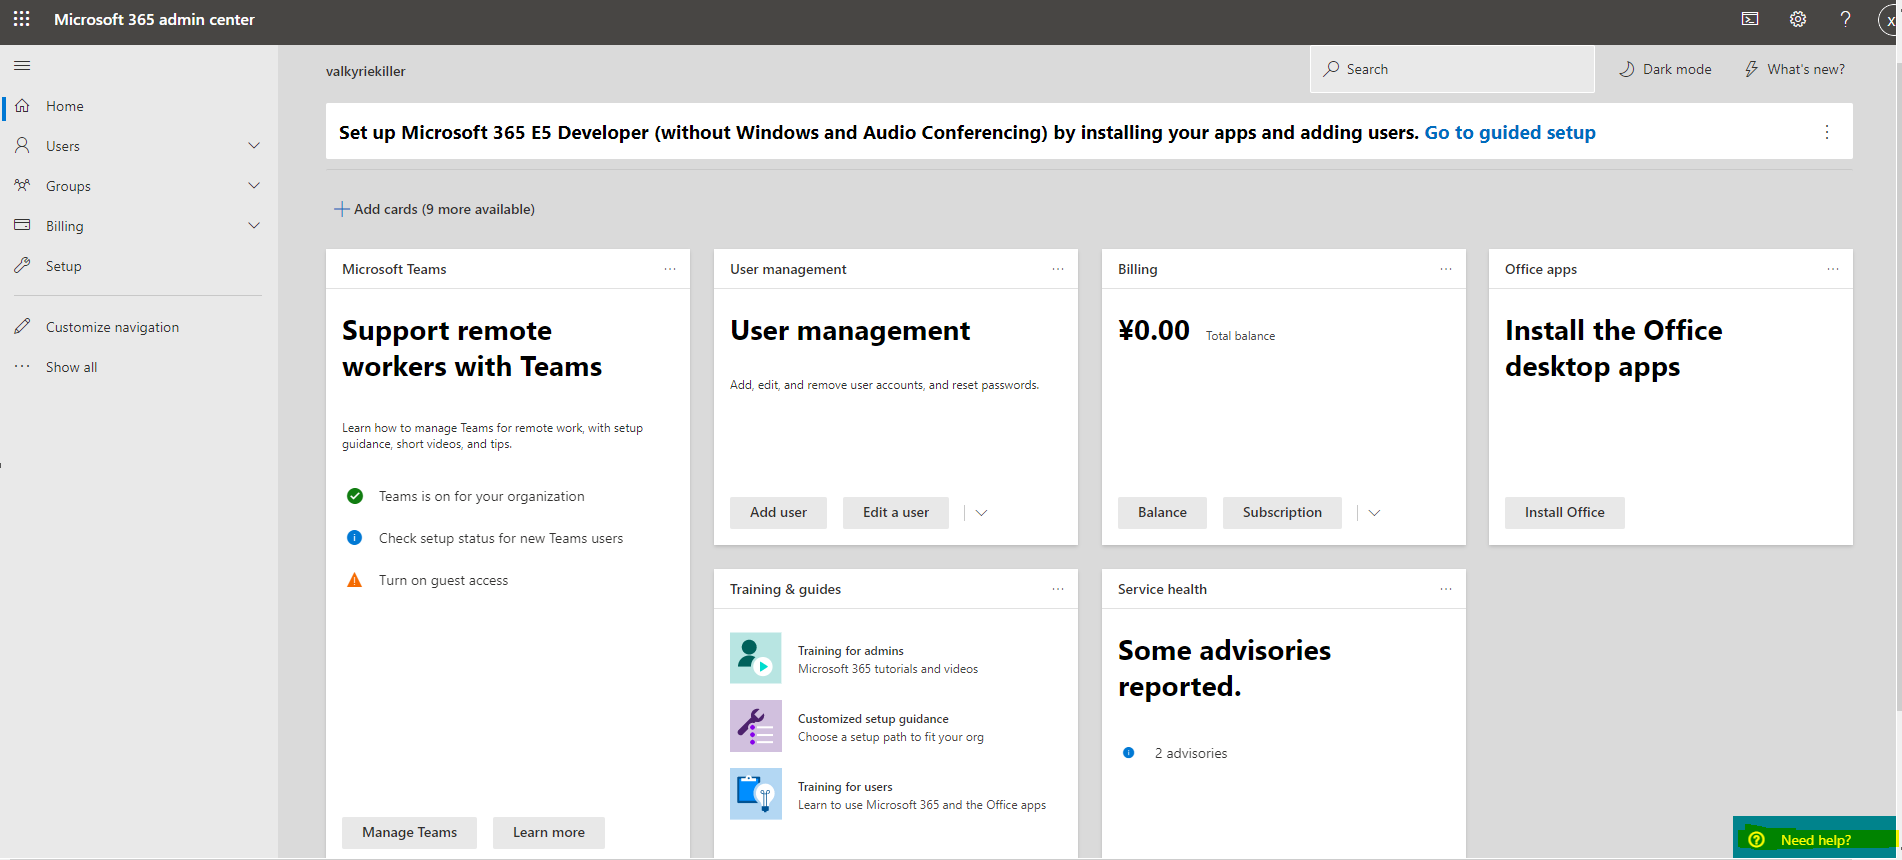
Task: Click the orange warning icon for guest access
Action: click(354, 580)
